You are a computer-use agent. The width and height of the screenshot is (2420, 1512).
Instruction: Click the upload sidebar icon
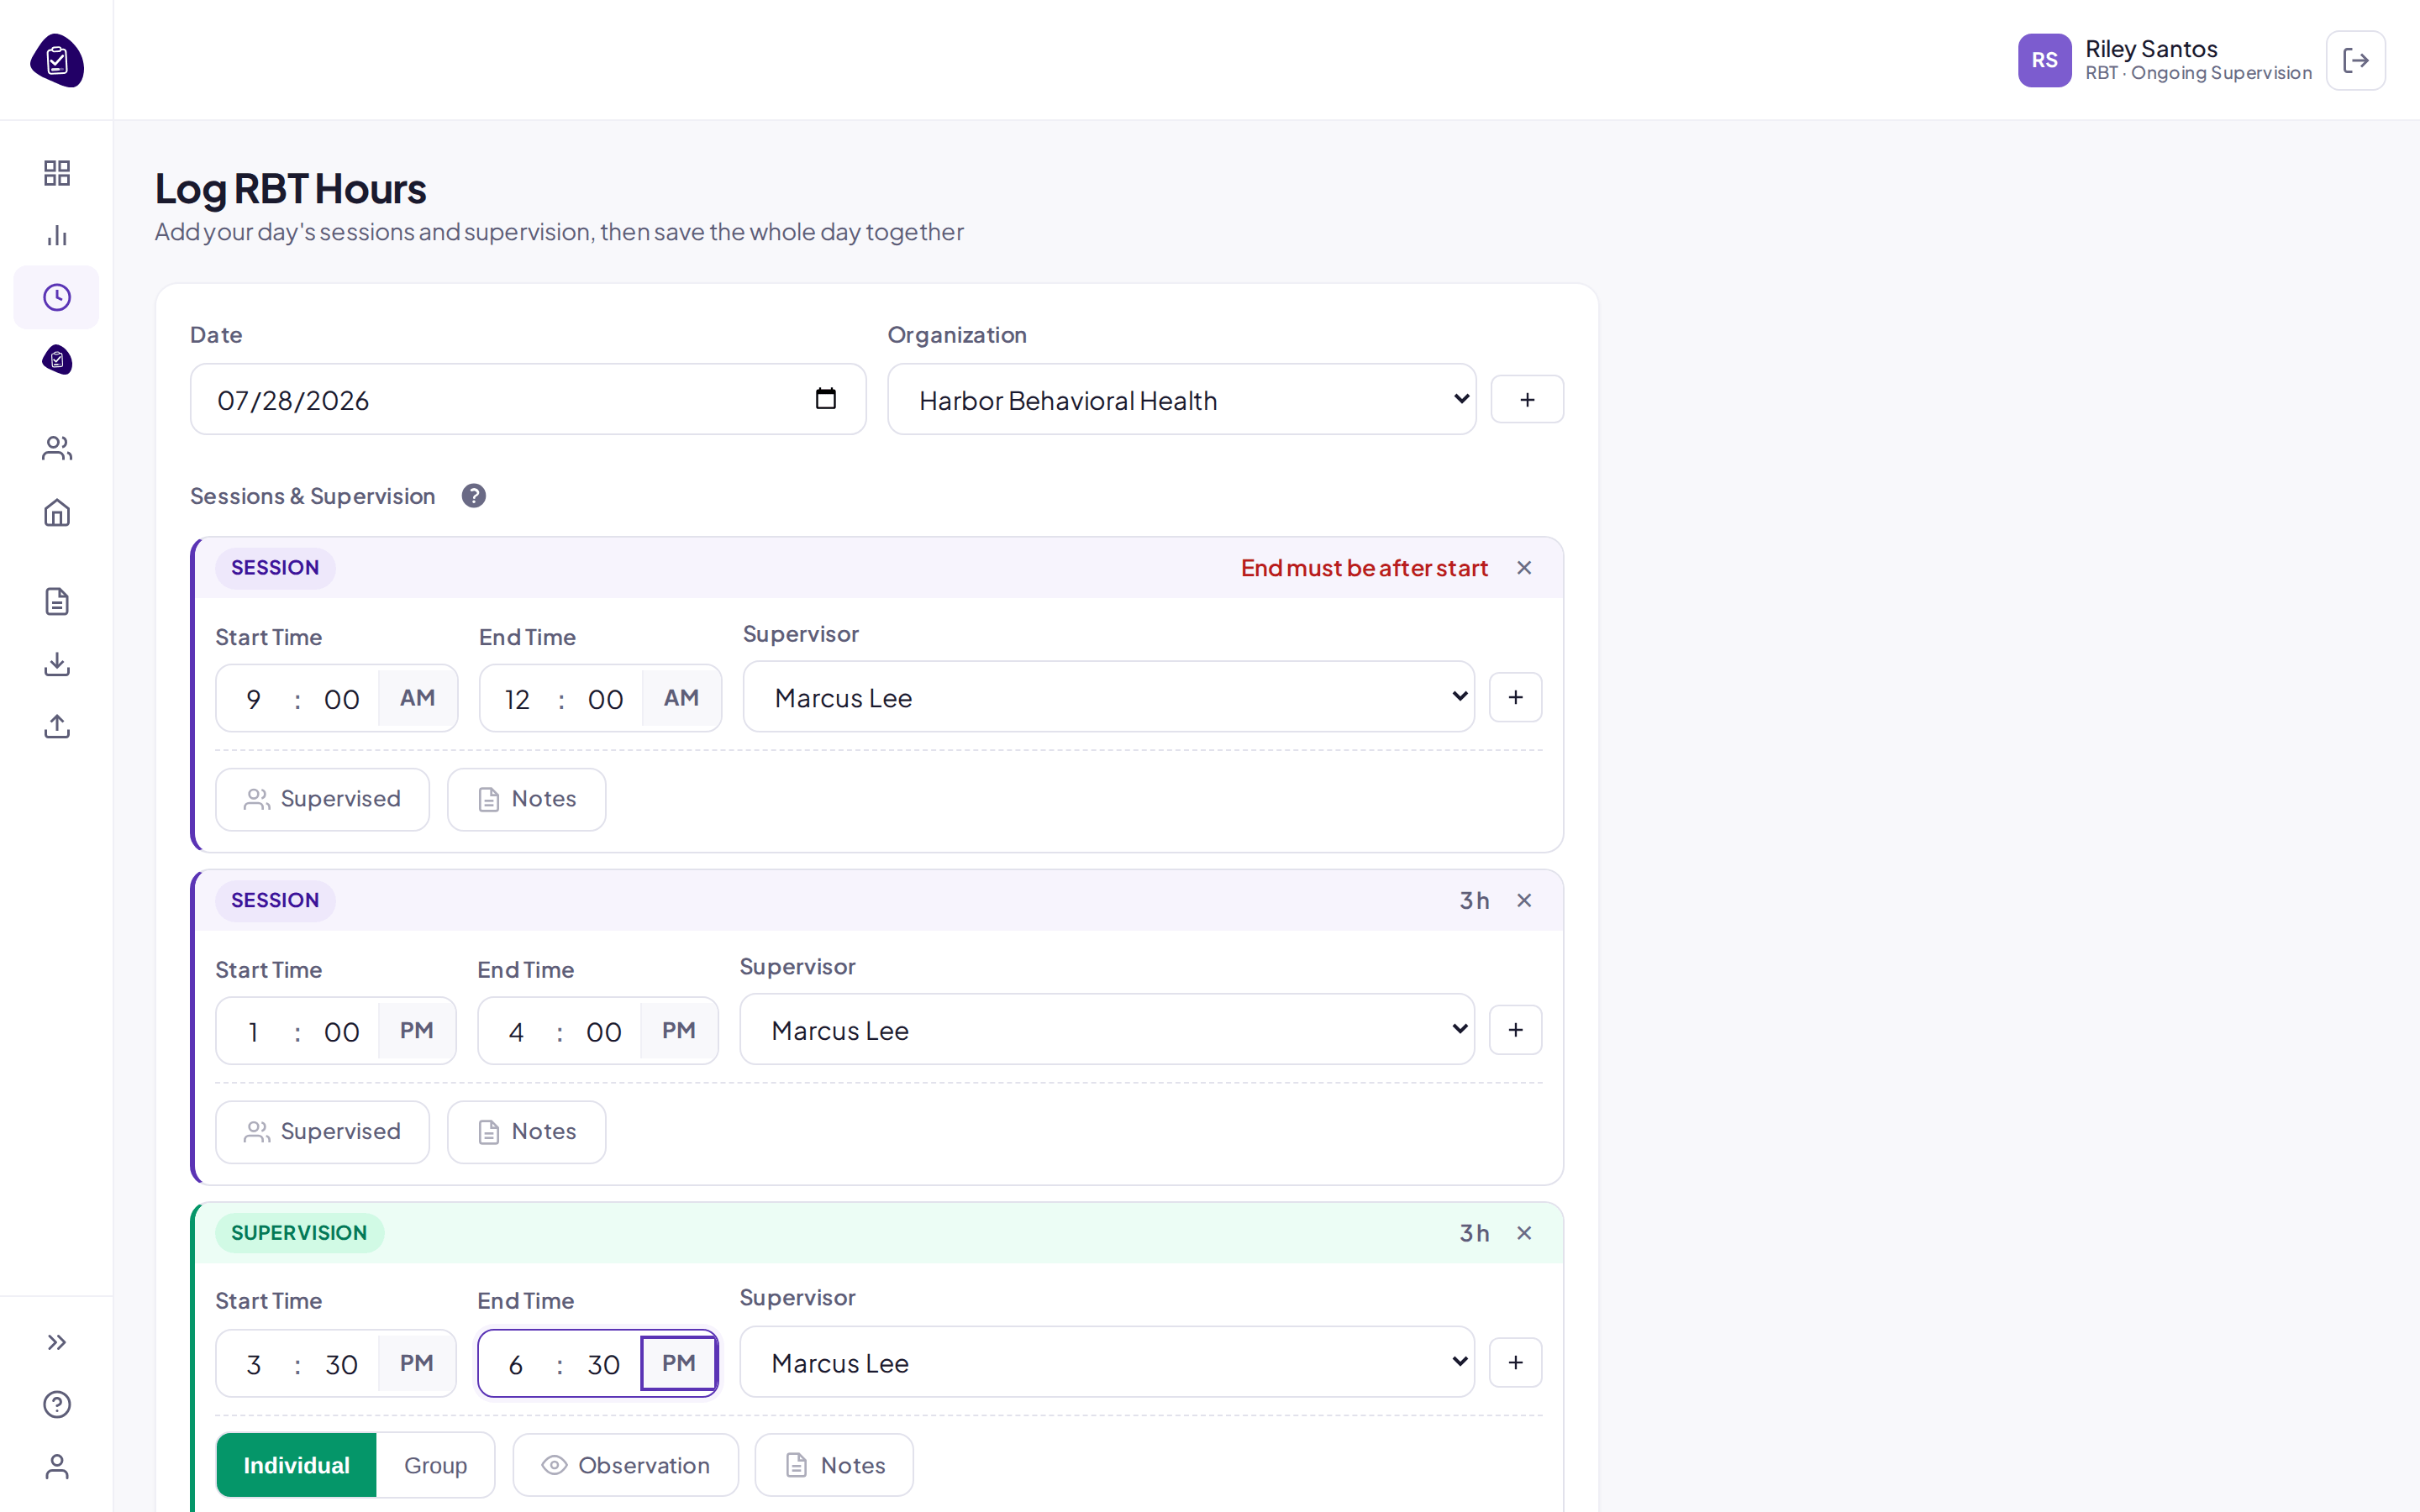click(57, 726)
